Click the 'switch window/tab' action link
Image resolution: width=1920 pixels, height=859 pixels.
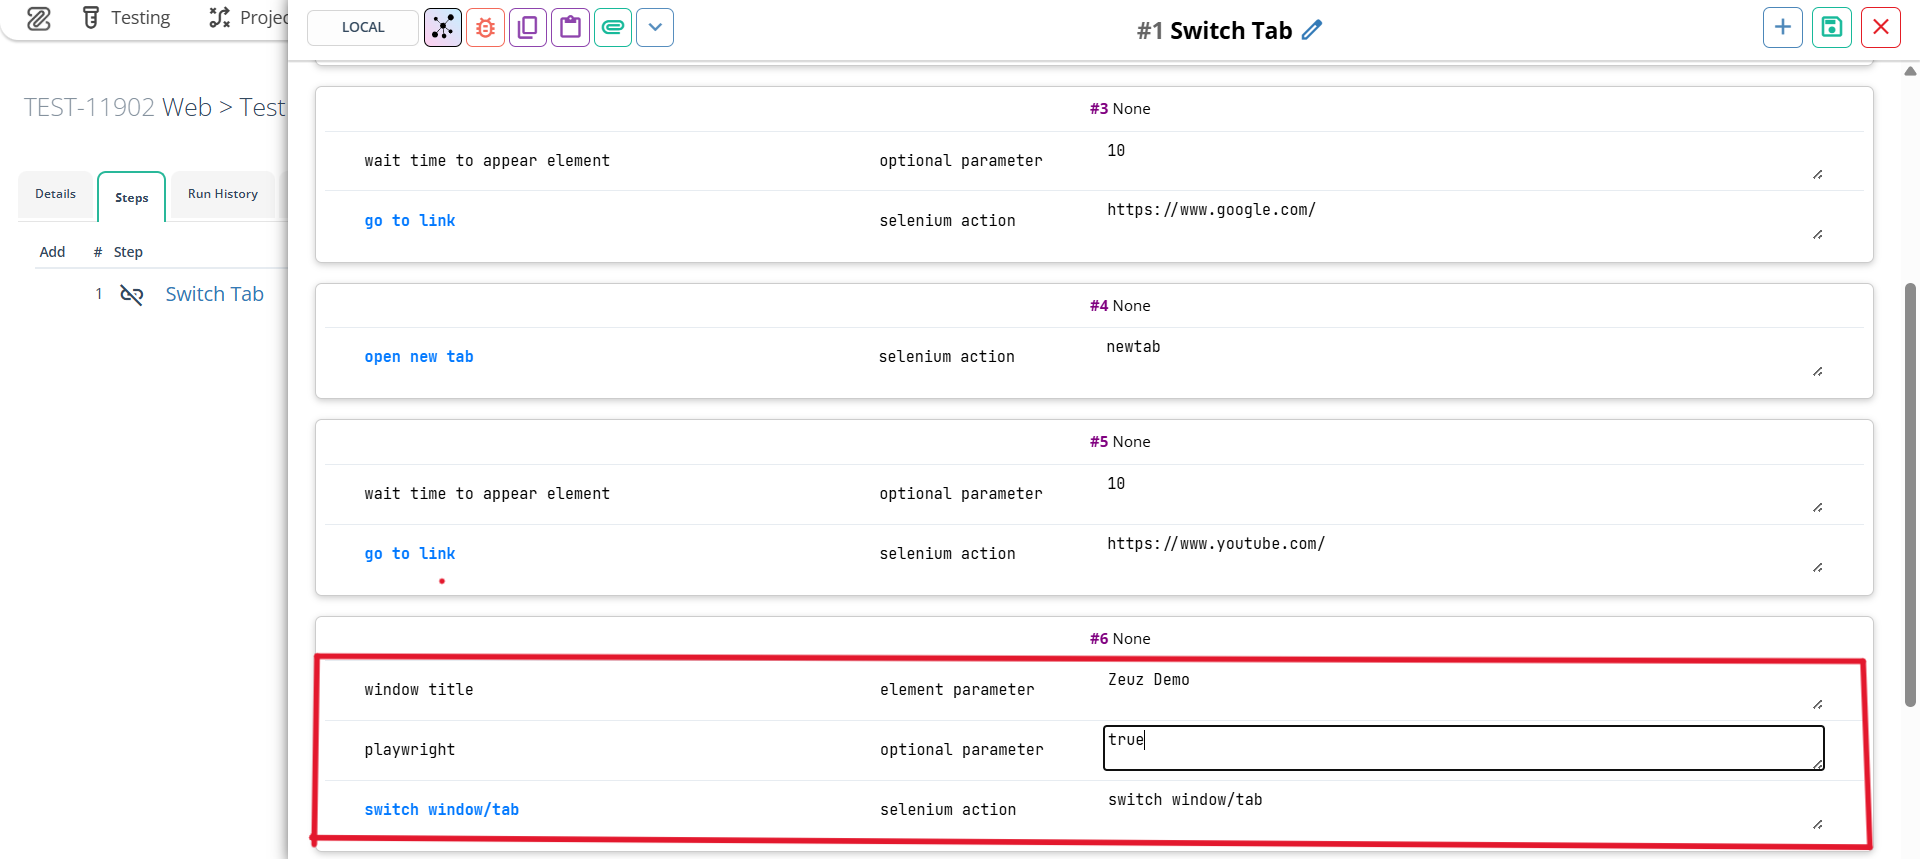tap(441, 810)
